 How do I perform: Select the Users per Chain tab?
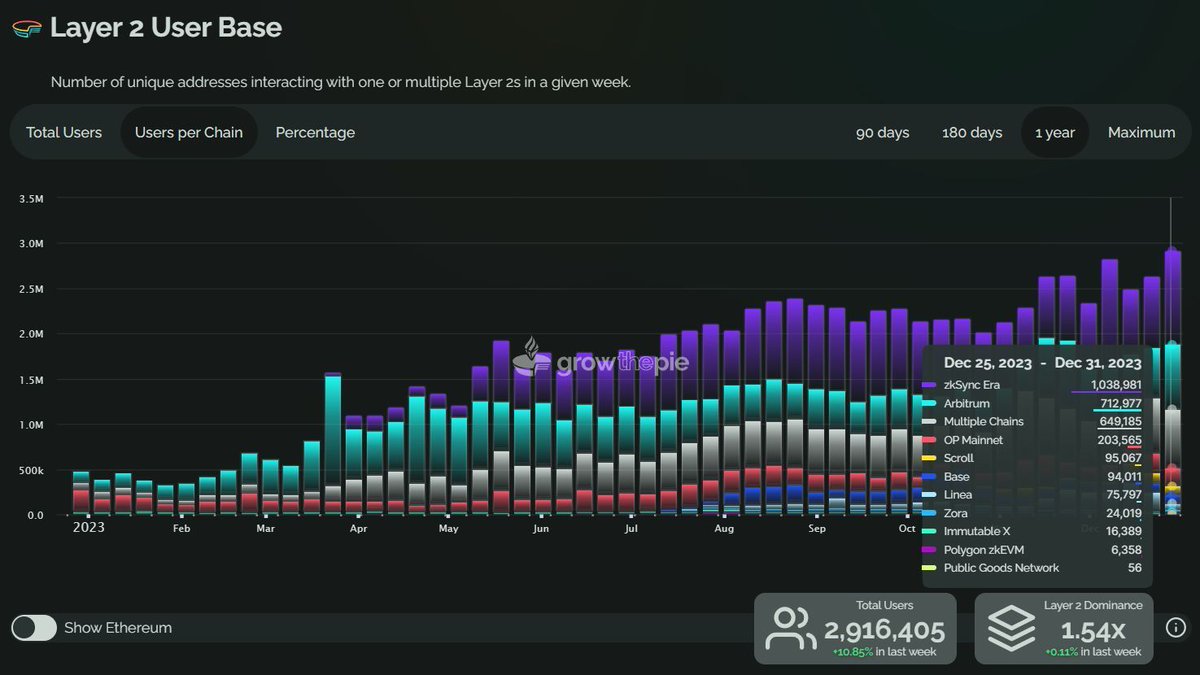(189, 132)
